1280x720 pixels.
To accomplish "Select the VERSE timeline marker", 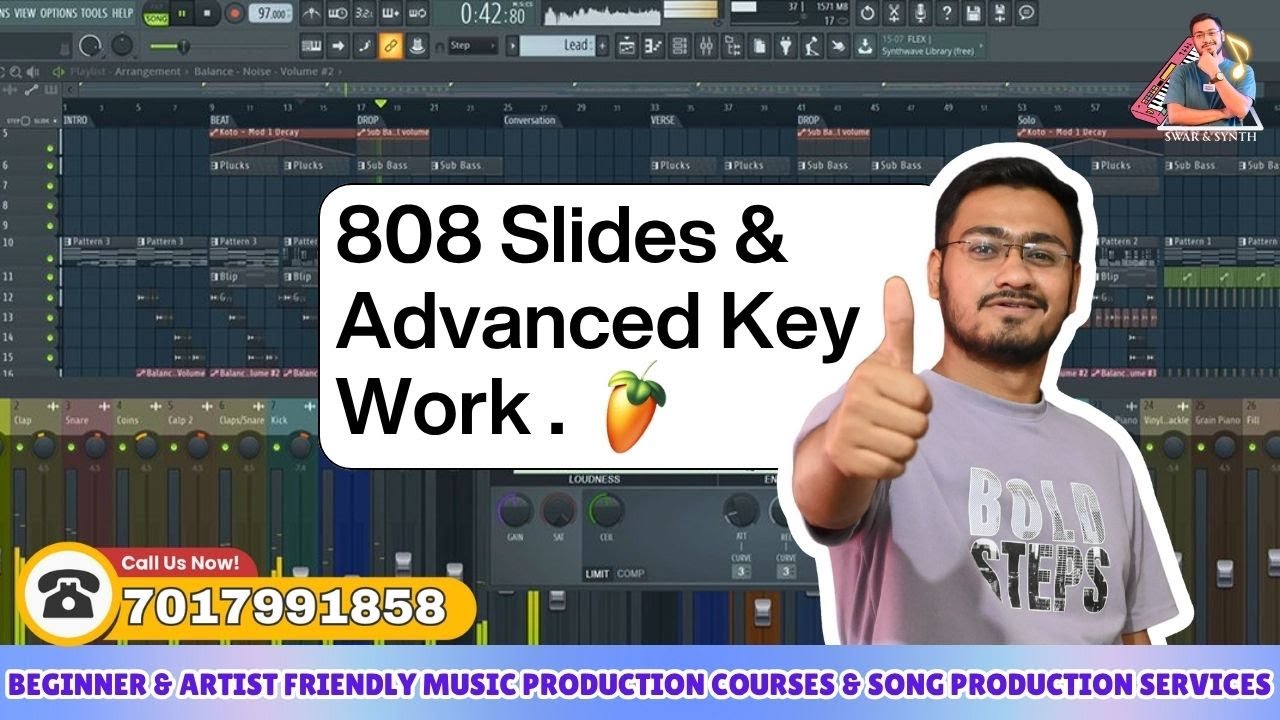I will point(663,120).
